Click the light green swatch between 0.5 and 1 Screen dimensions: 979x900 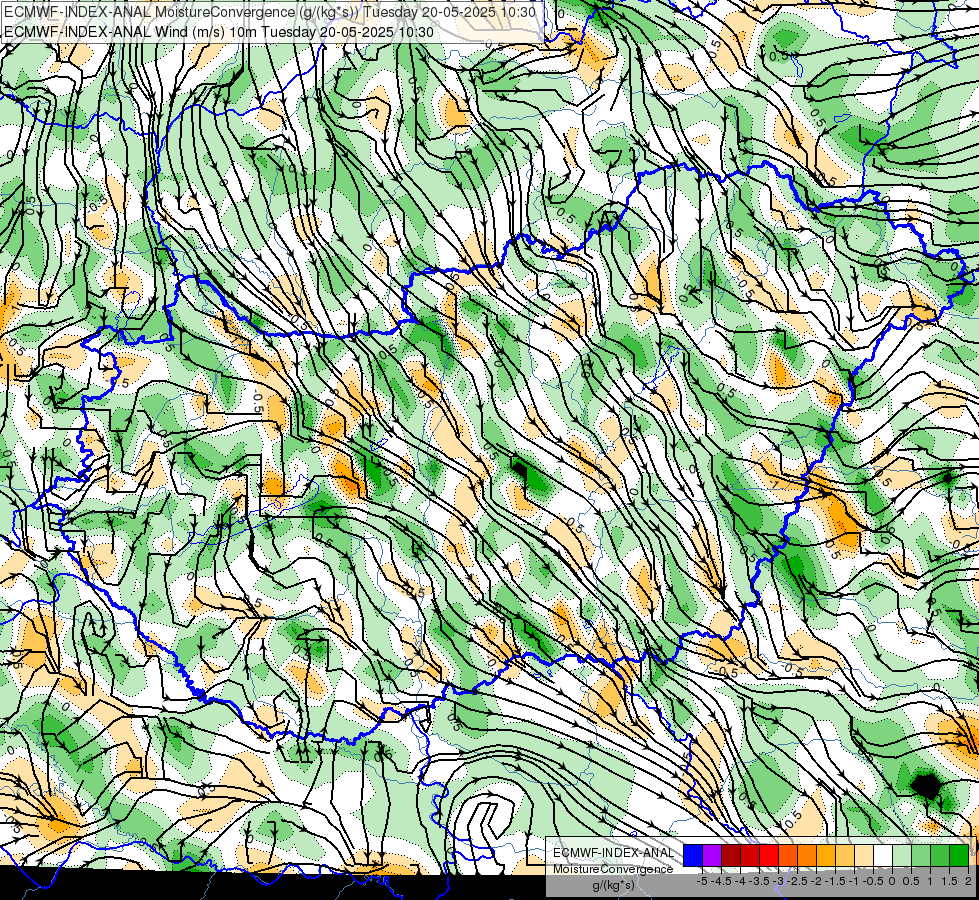tap(921, 856)
